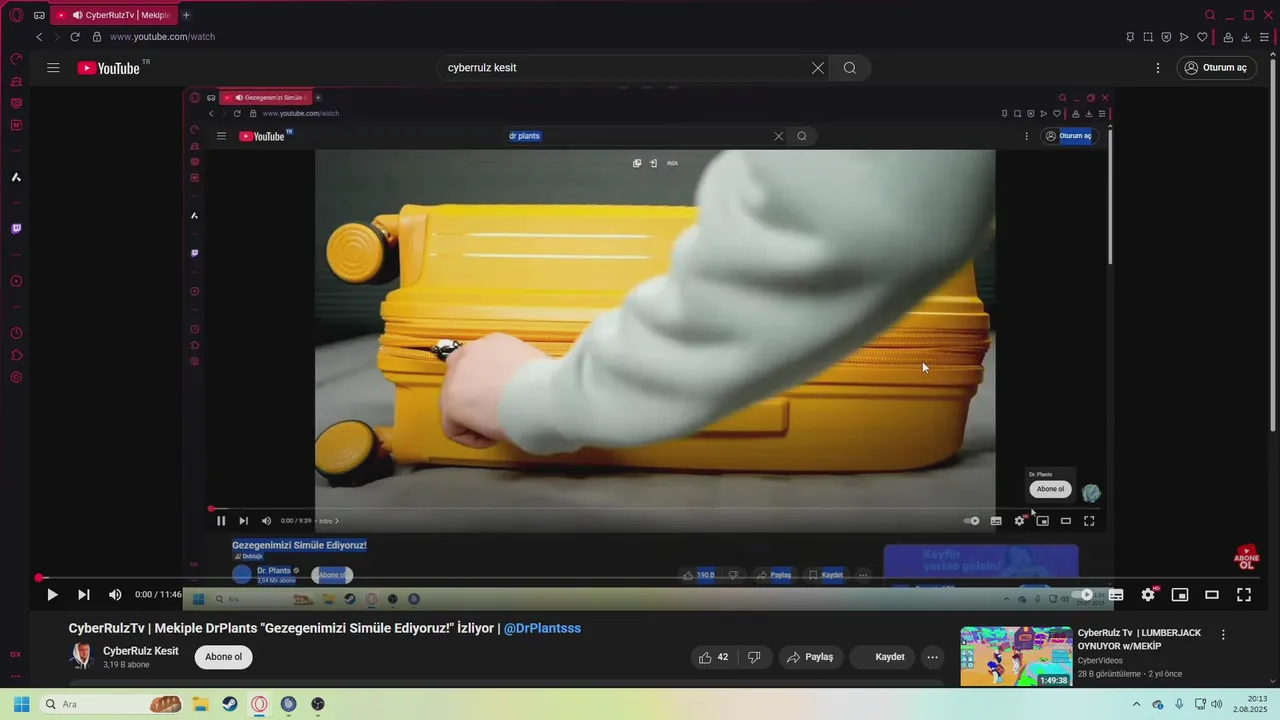The width and height of the screenshot is (1280, 720).
Task: Open the @DrPlantsss link in title
Action: (x=542, y=628)
